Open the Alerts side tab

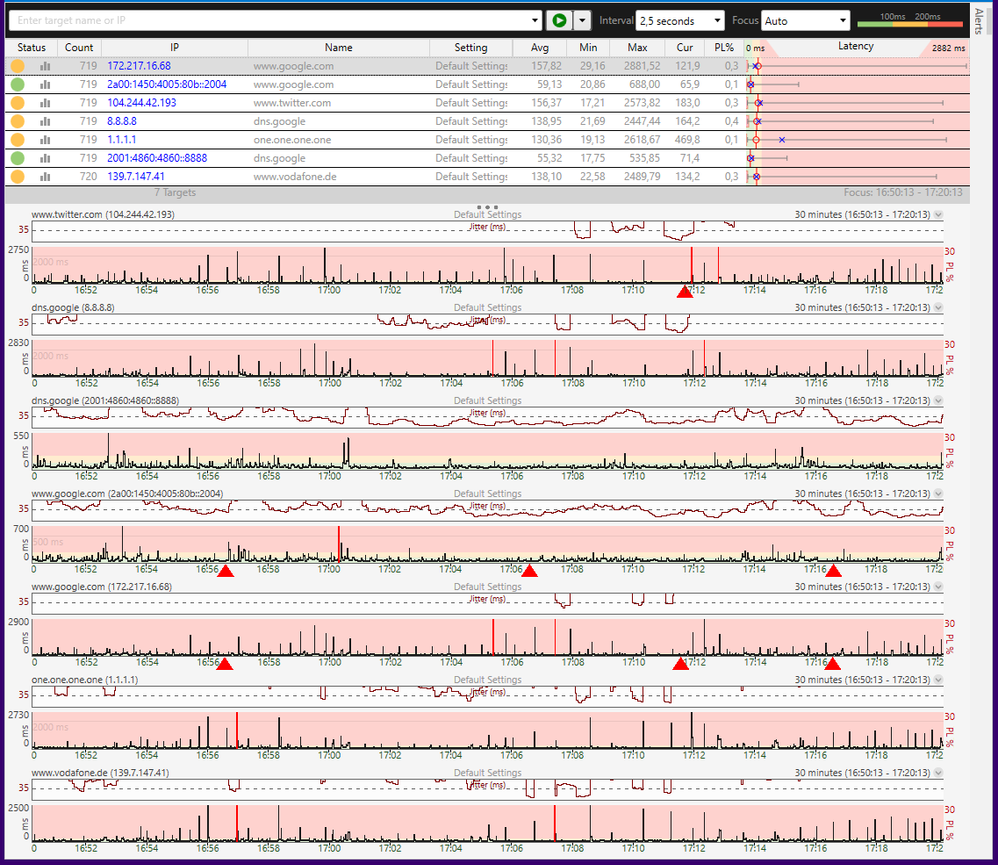click(978, 20)
